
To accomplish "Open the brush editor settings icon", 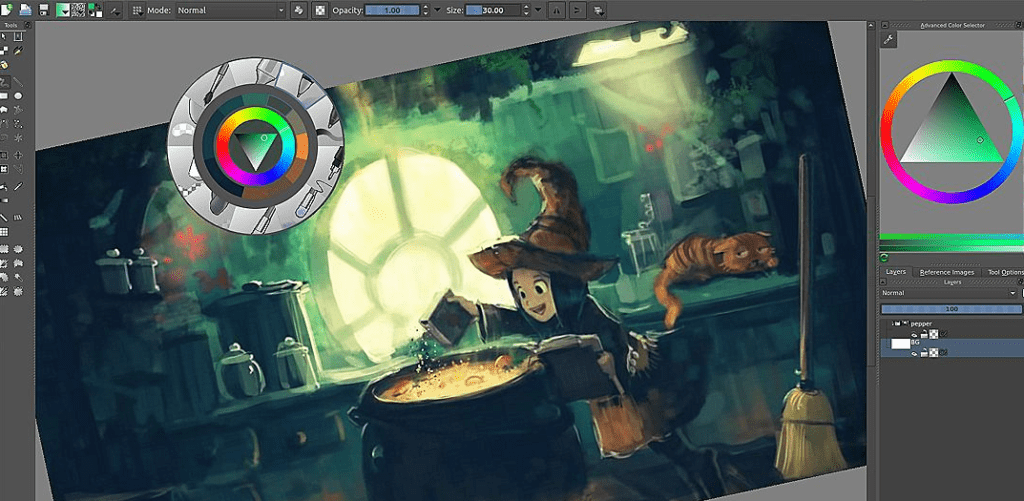I will pyautogui.click(x=115, y=10).
